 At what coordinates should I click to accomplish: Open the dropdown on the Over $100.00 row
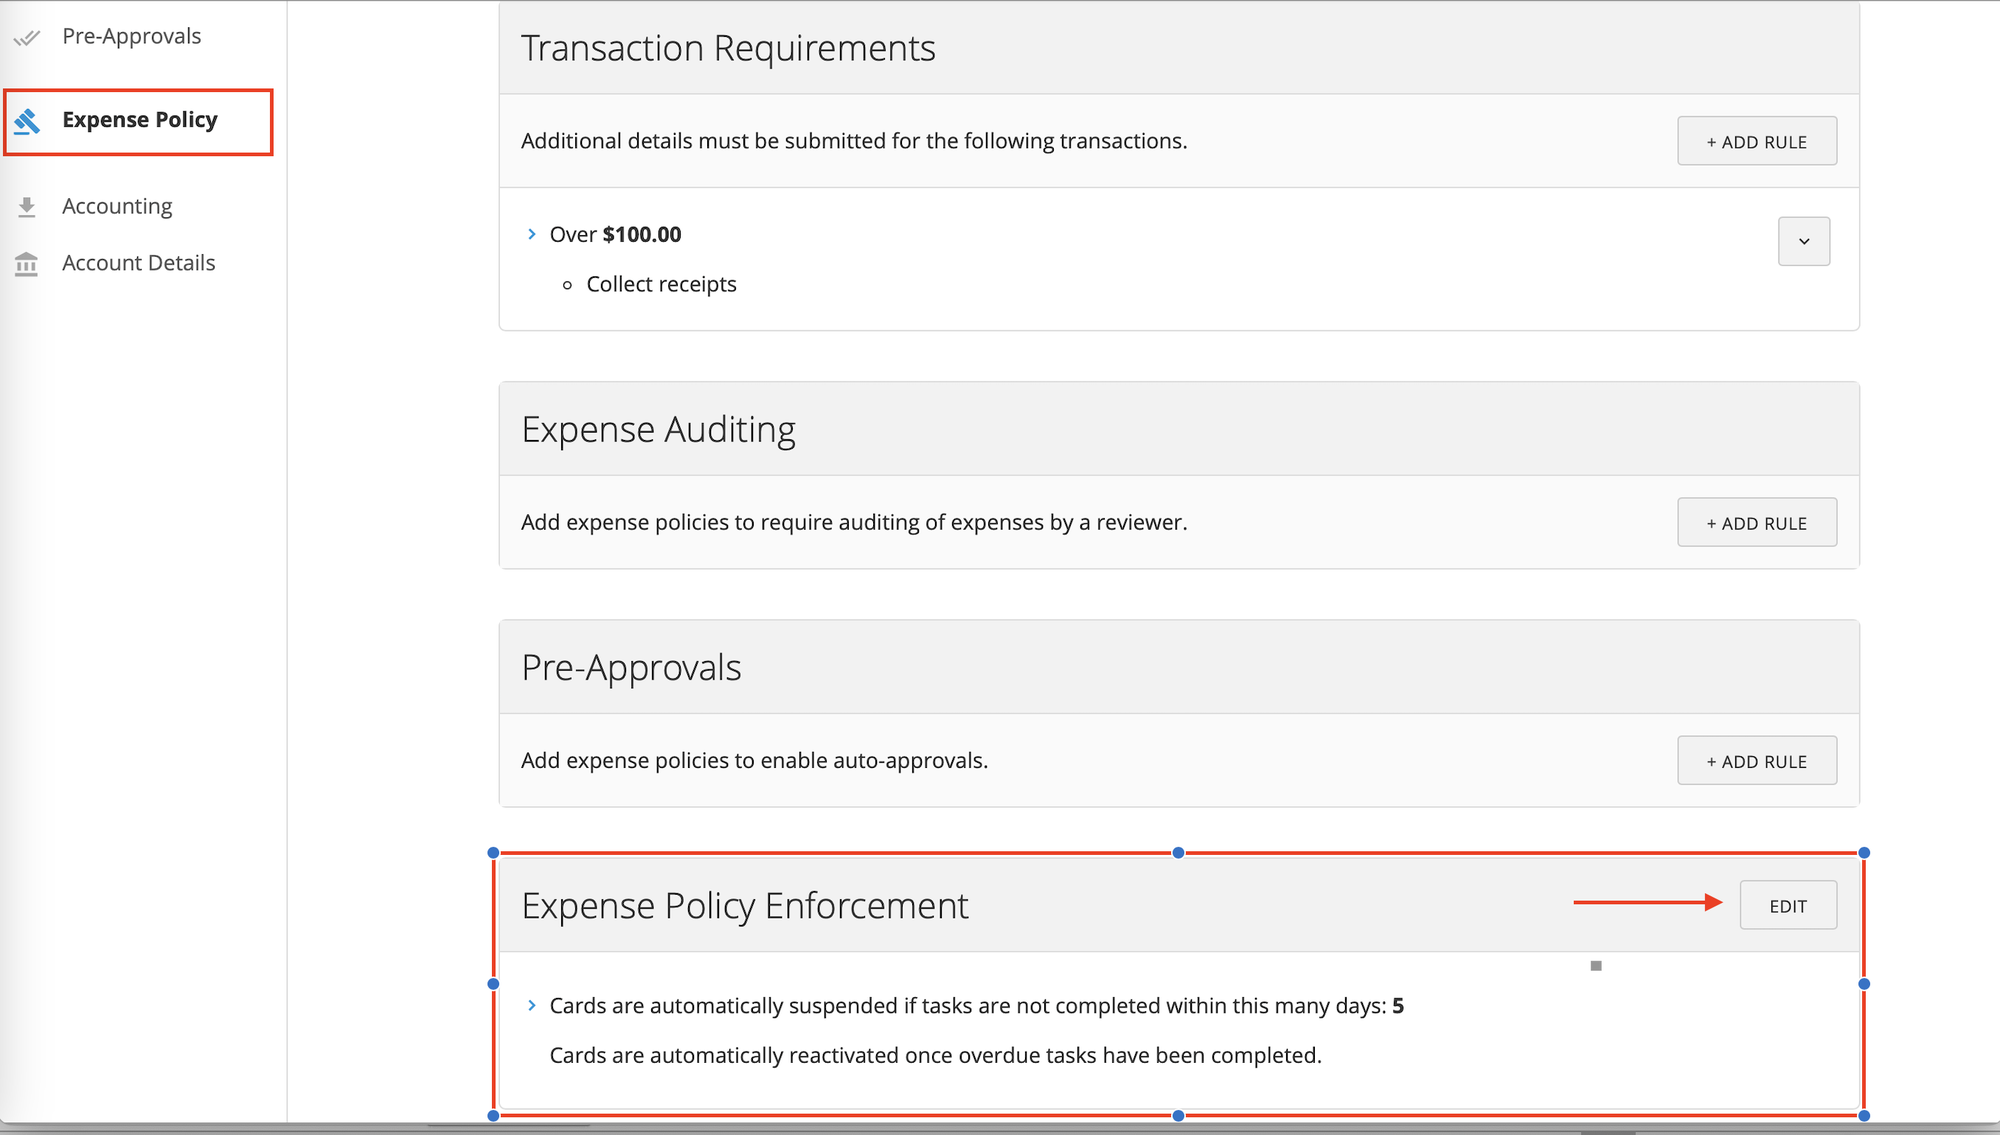[x=1803, y=241]
